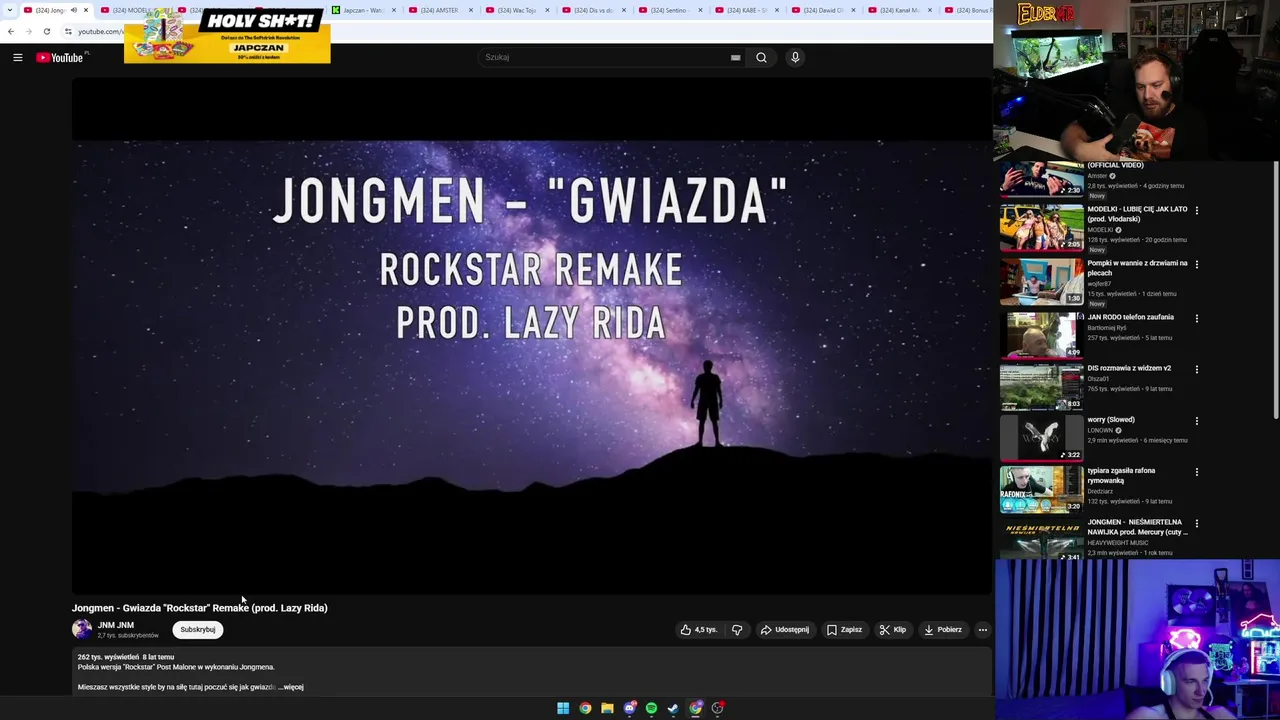Open the tab search dropdown arrow
The width and height of the screenshot is (1280, 720).
coord(9,10)
